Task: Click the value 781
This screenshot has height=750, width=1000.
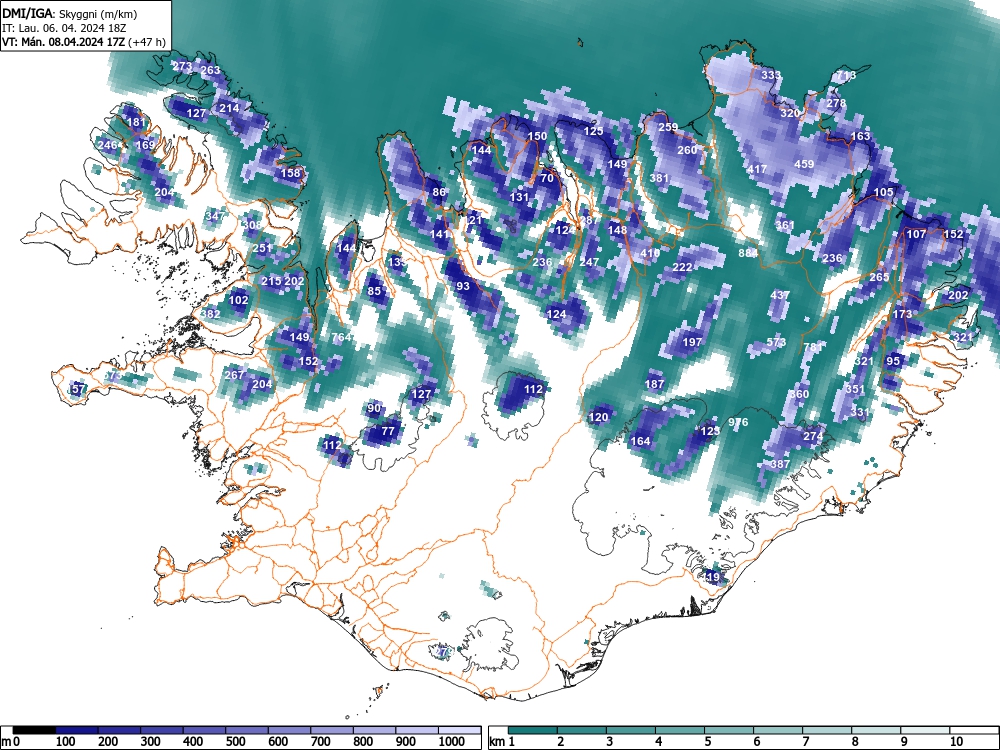Action: (x=813, y=346)
